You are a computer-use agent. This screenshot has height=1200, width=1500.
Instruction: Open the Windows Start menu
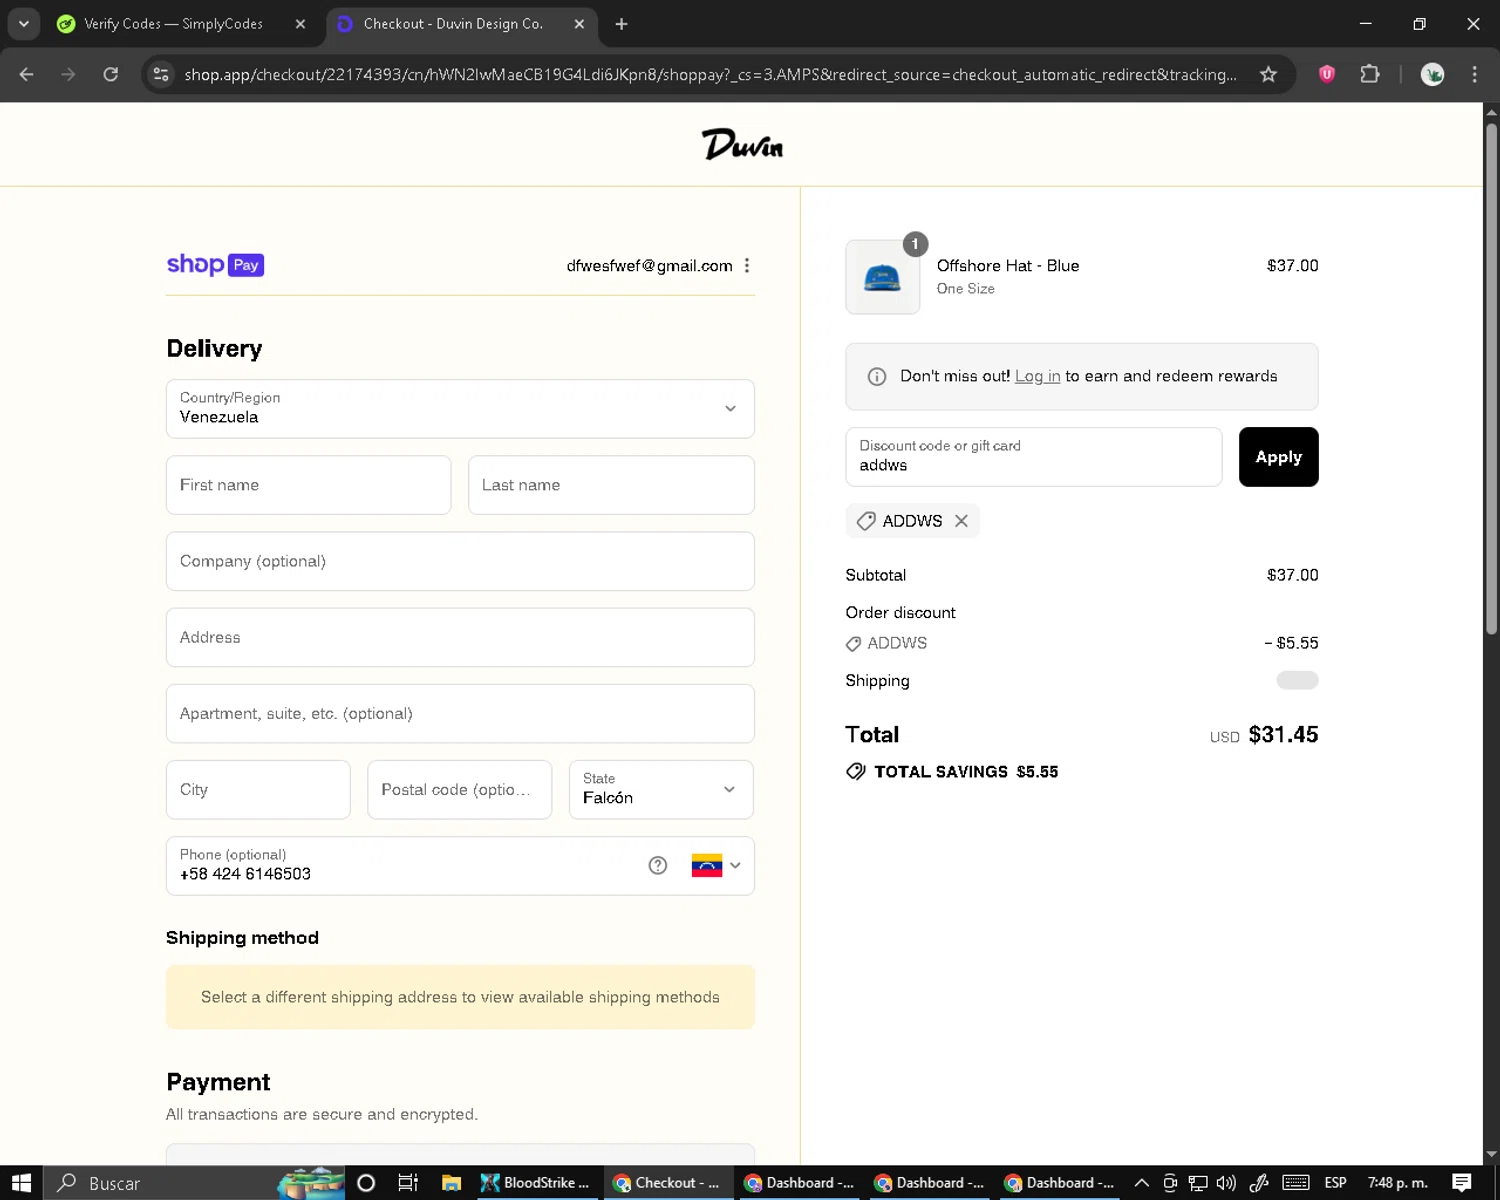[x=21, y=1183]
